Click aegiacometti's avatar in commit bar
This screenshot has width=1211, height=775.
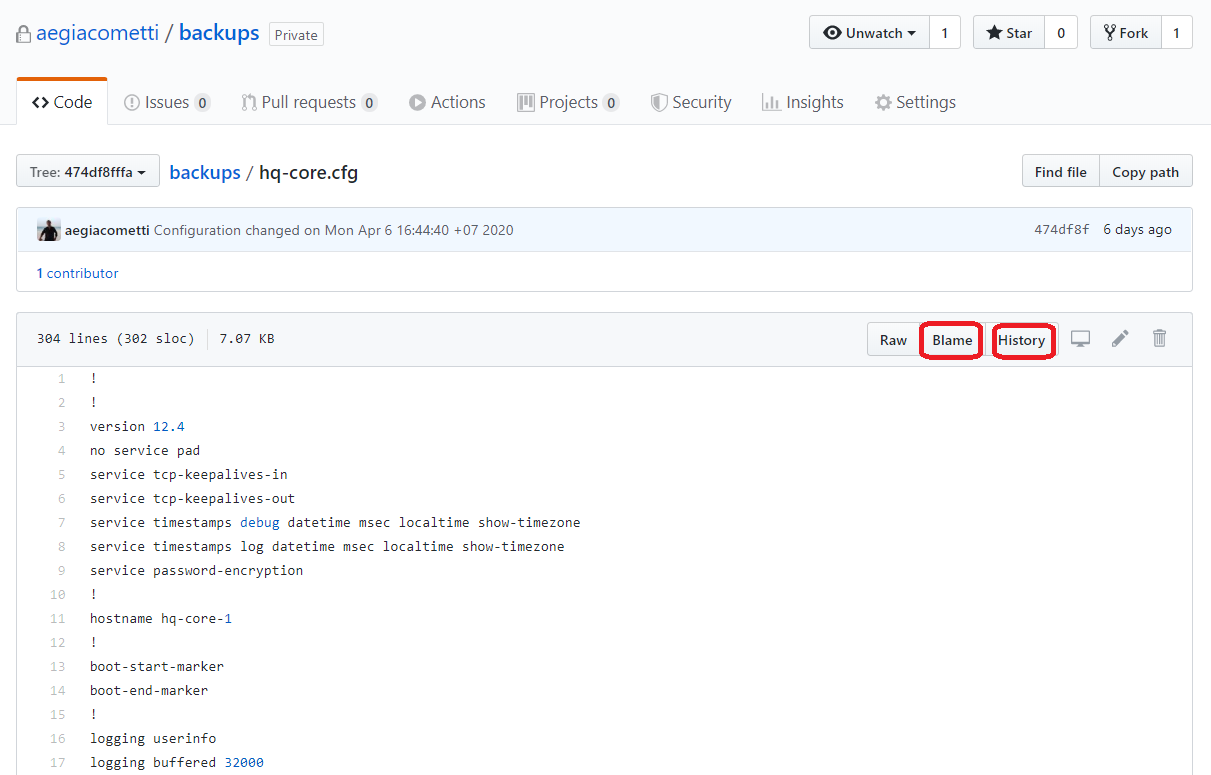click(x=49, y=230)
